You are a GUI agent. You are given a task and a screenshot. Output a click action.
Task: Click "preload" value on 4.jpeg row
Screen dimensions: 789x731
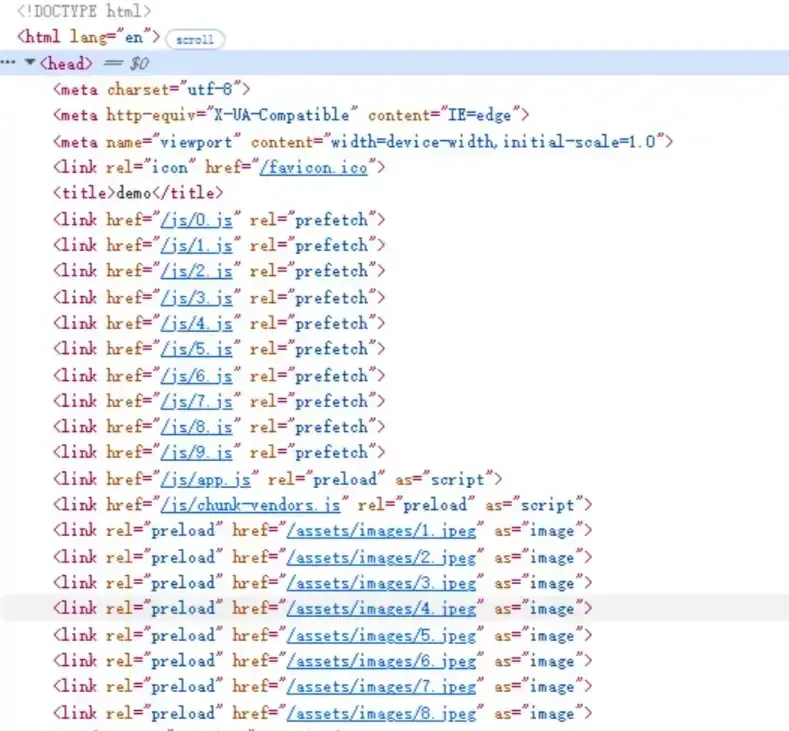pos(183,609)
